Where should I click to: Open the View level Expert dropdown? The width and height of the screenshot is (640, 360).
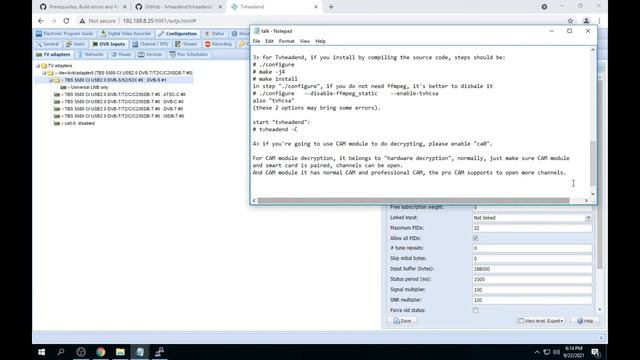[x=540, y=321]
